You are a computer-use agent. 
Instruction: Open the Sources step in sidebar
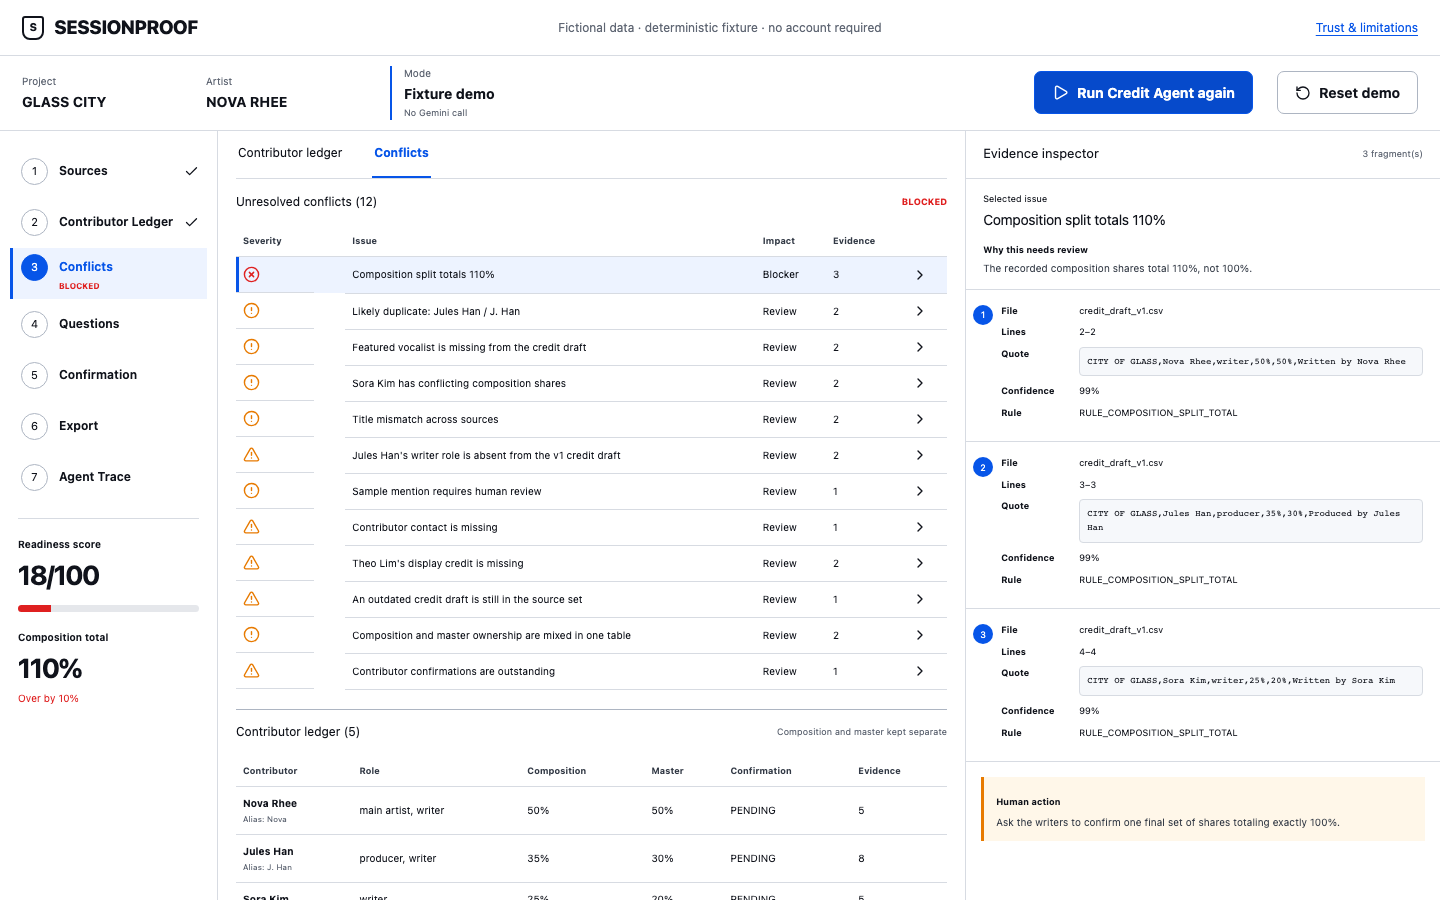pyautogui.click(x=109, y=171)
